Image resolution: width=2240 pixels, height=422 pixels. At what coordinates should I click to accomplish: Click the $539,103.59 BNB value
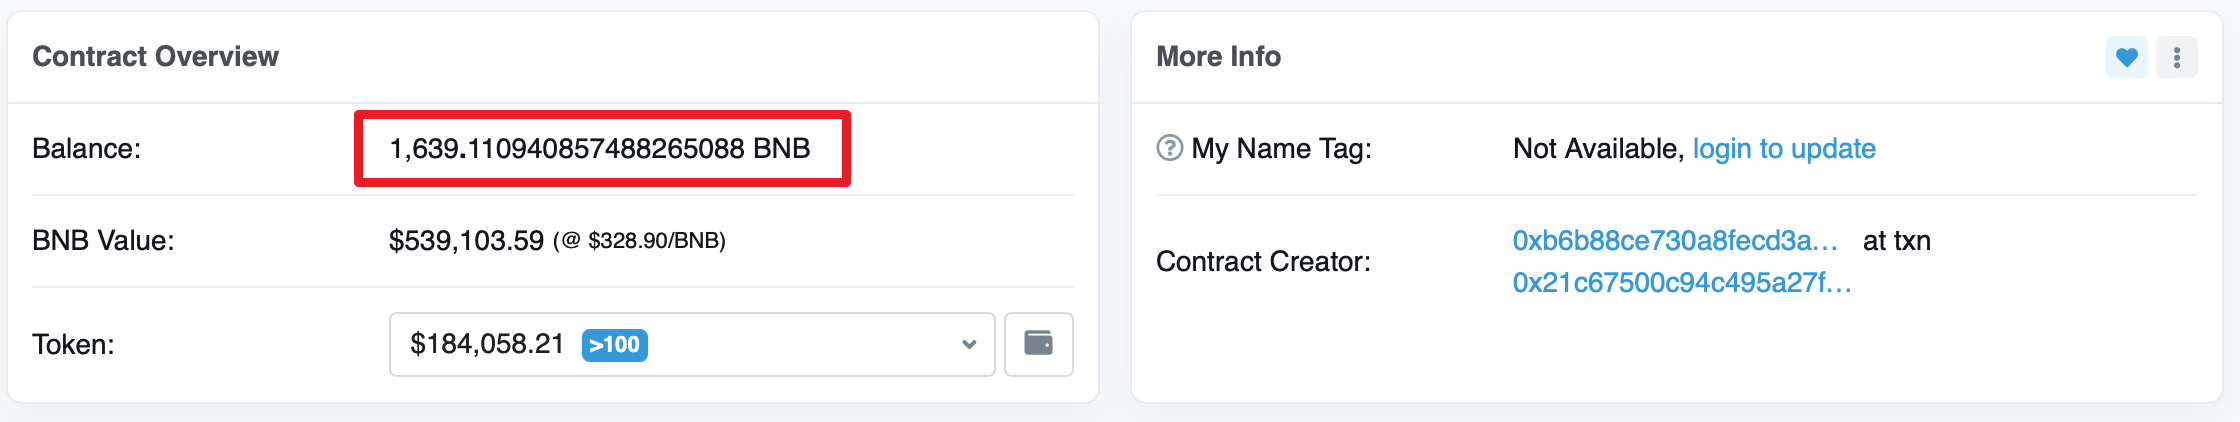coord(466,241)
